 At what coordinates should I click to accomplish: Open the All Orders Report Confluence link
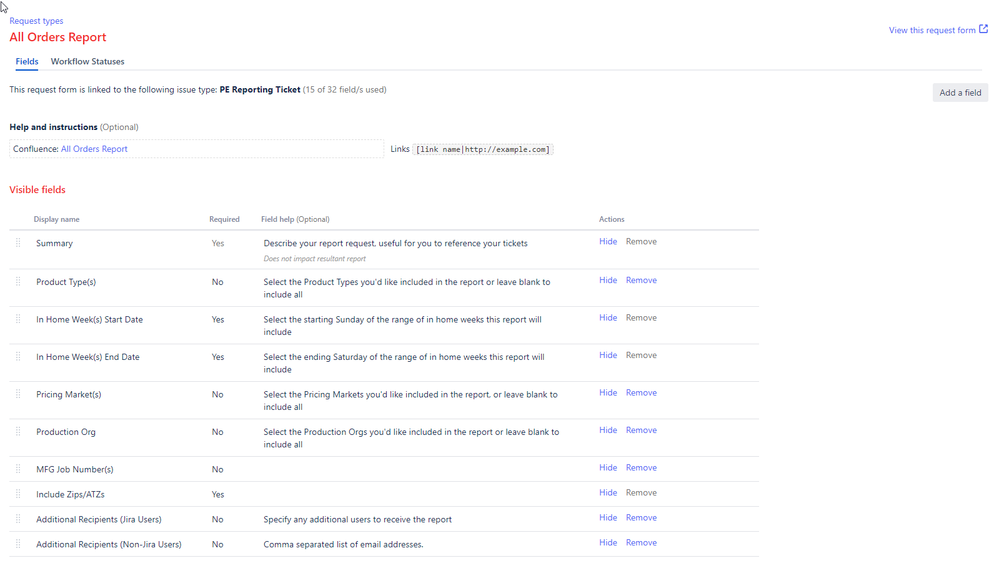coord(94,149)
